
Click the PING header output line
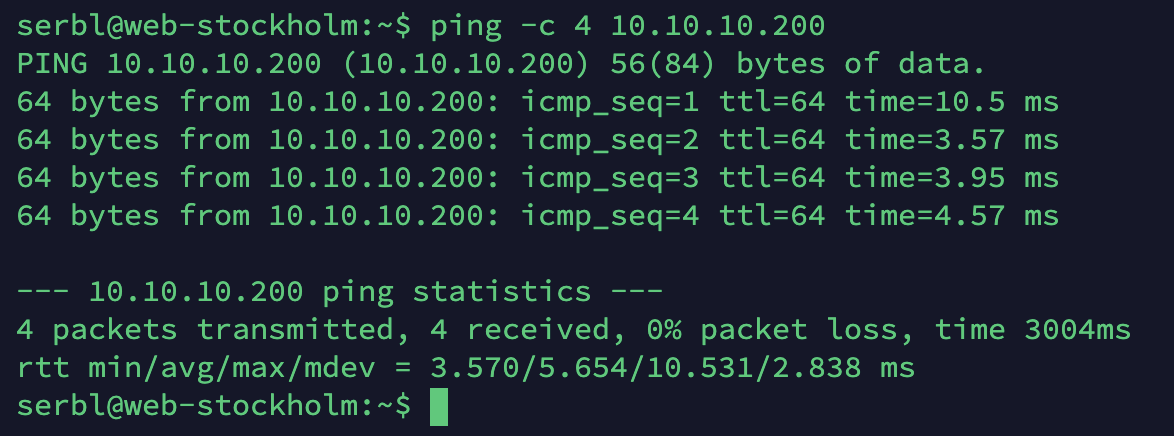click(x=500, y=65)
